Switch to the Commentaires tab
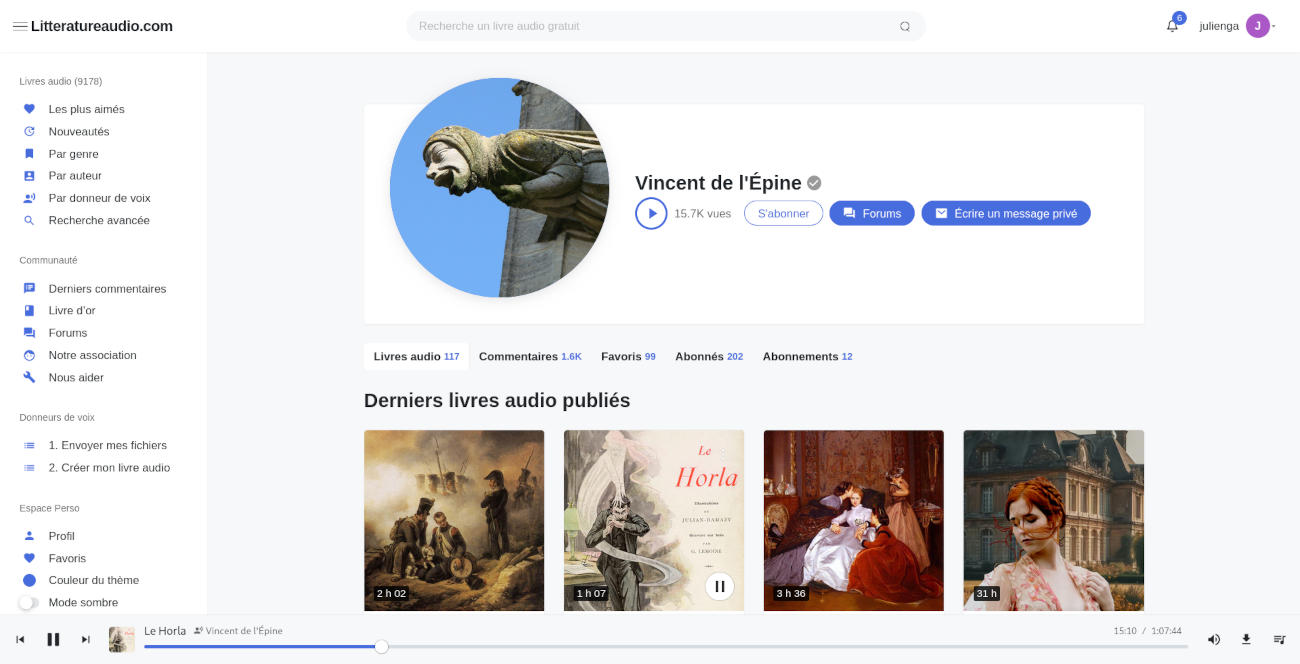The image size is (1300, 664). [x=529, y=357]
